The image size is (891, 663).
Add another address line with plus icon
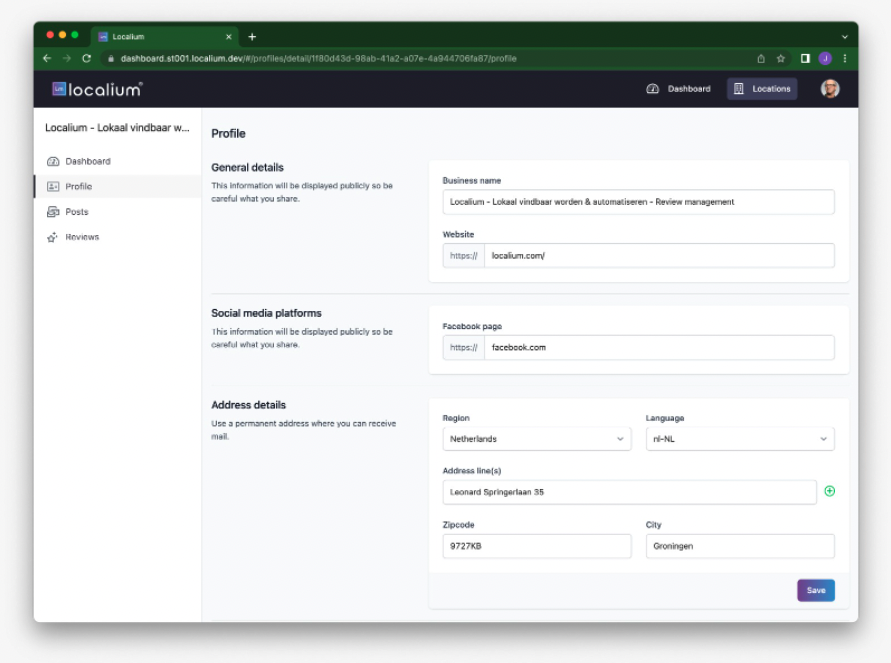[x=830, y=491]
